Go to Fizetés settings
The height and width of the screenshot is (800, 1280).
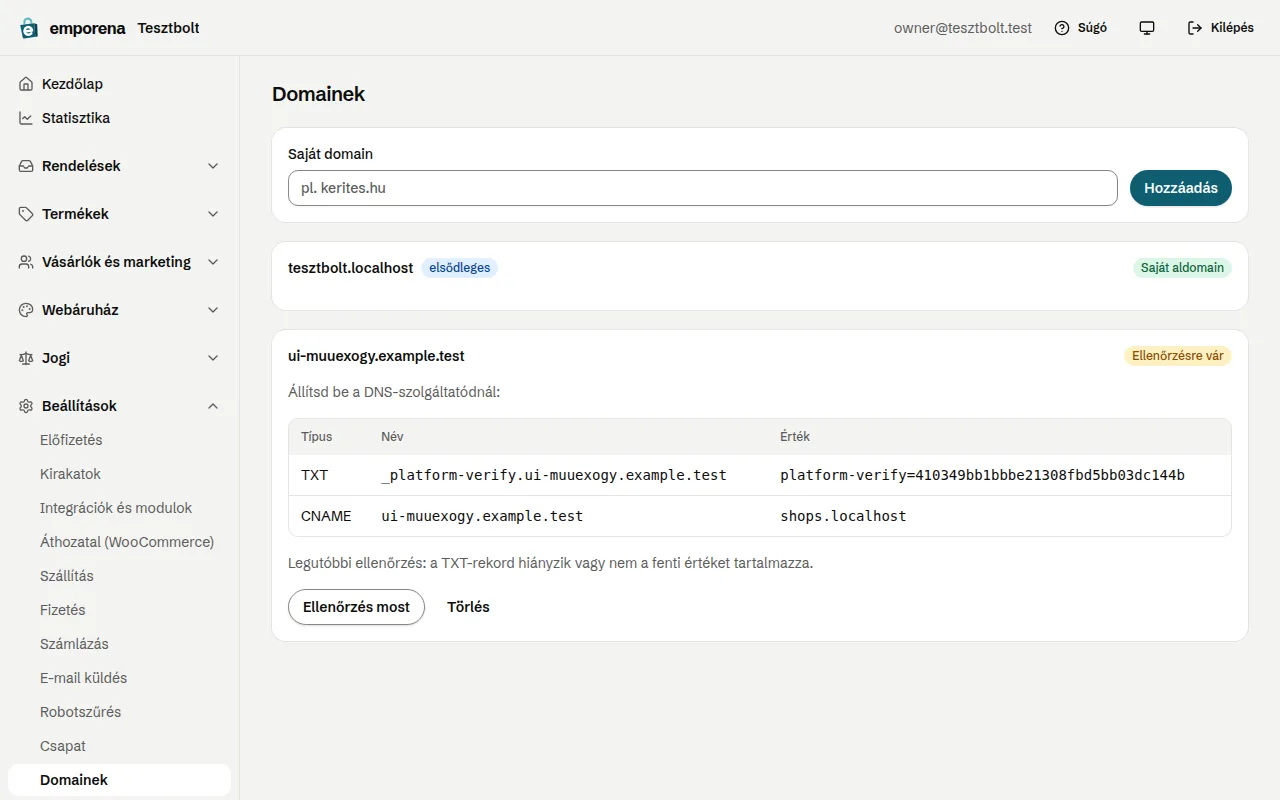pos(119,610)
